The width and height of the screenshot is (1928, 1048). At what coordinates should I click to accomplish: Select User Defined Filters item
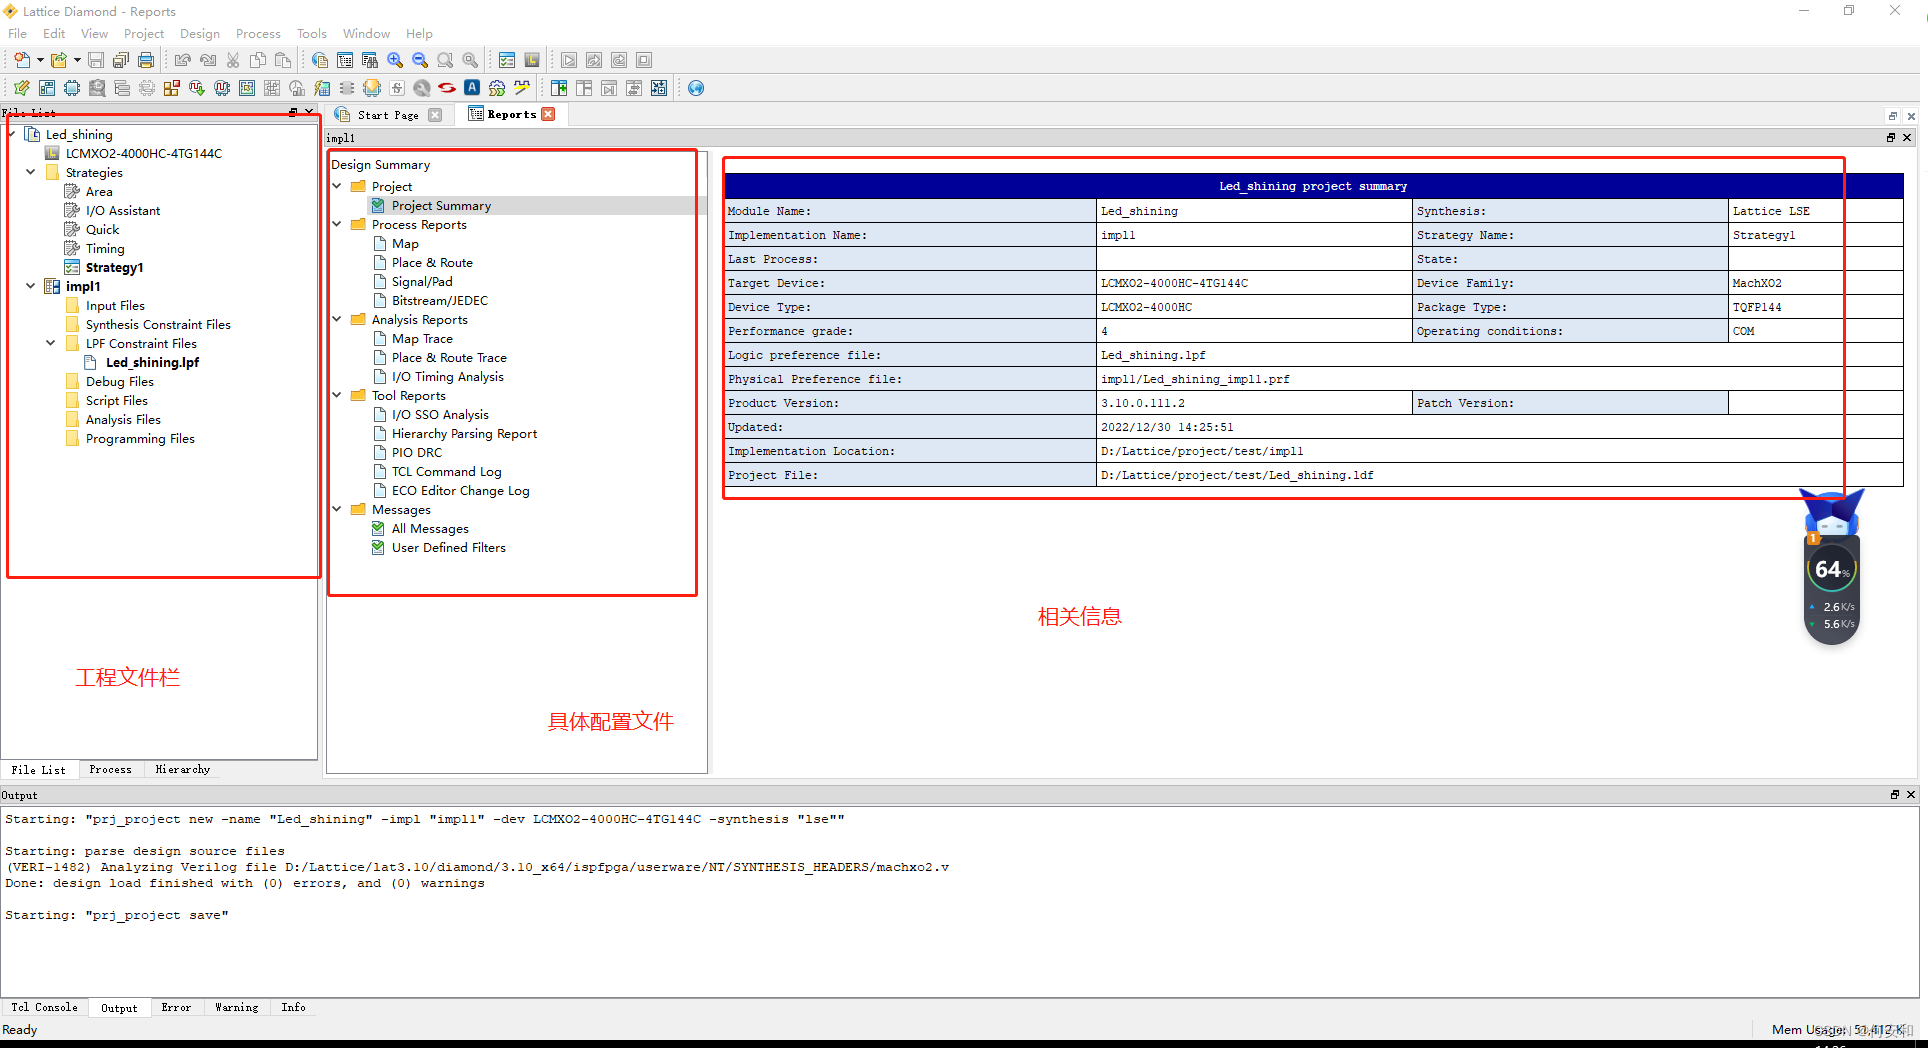pyautogui.click(x=448, y=547)
